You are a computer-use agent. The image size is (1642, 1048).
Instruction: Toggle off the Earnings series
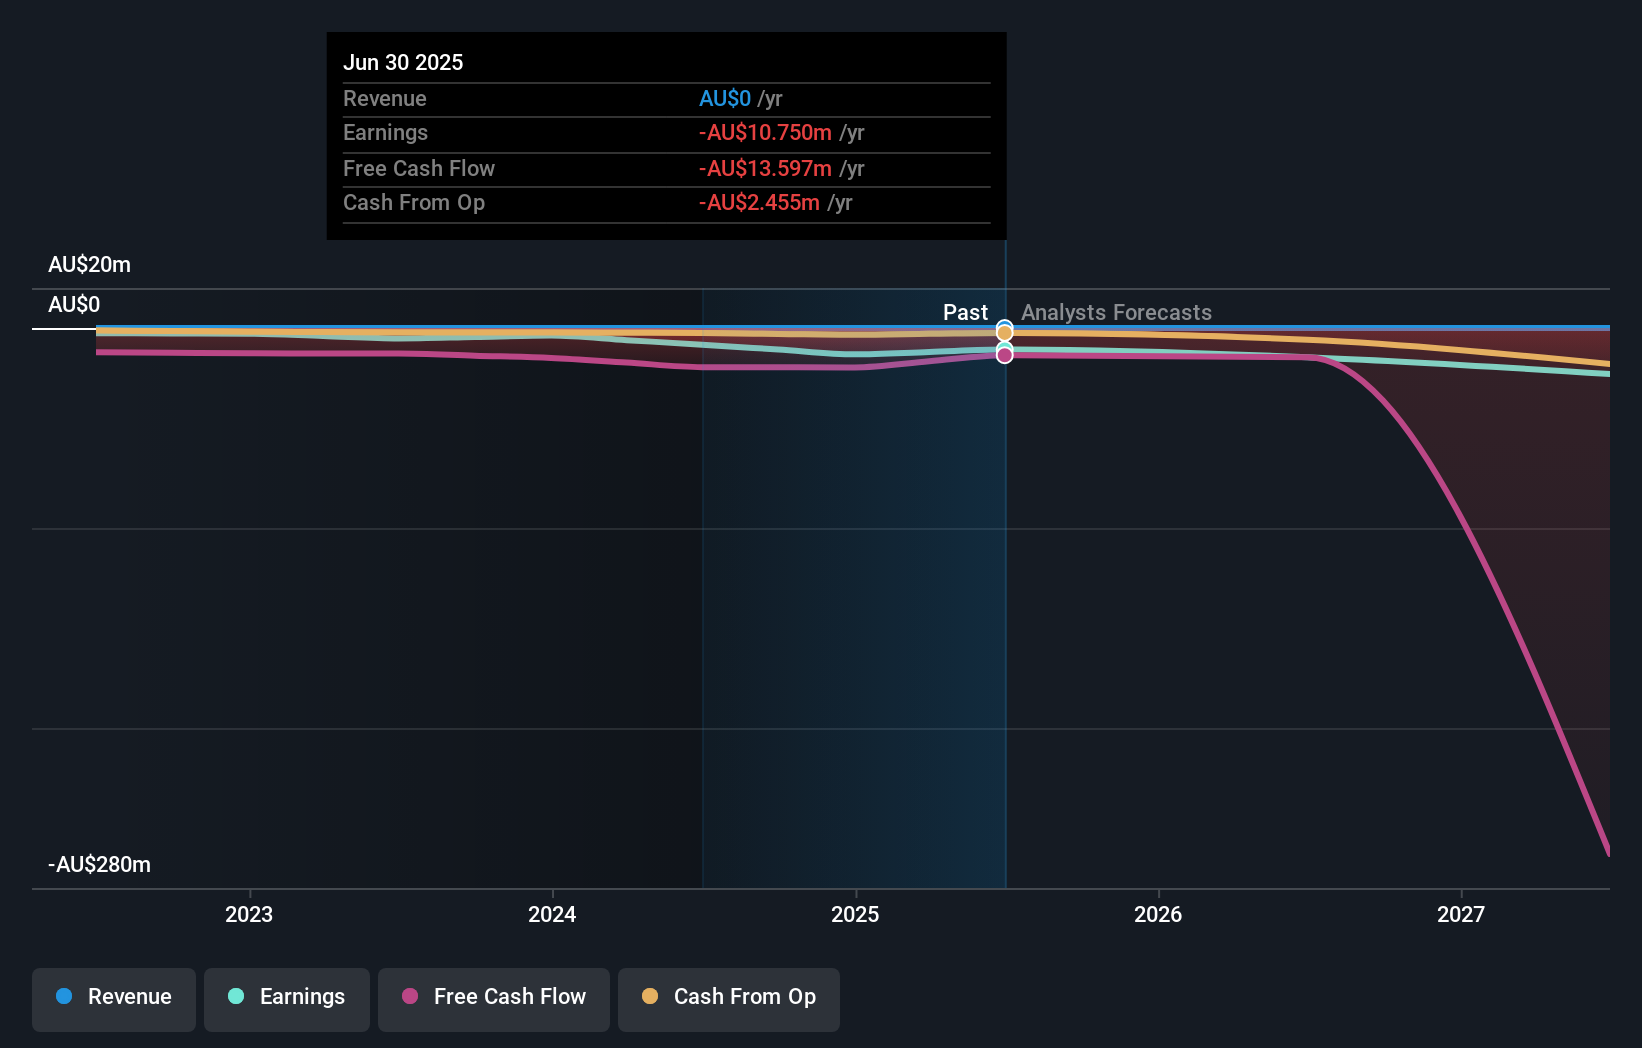(287, 997)
